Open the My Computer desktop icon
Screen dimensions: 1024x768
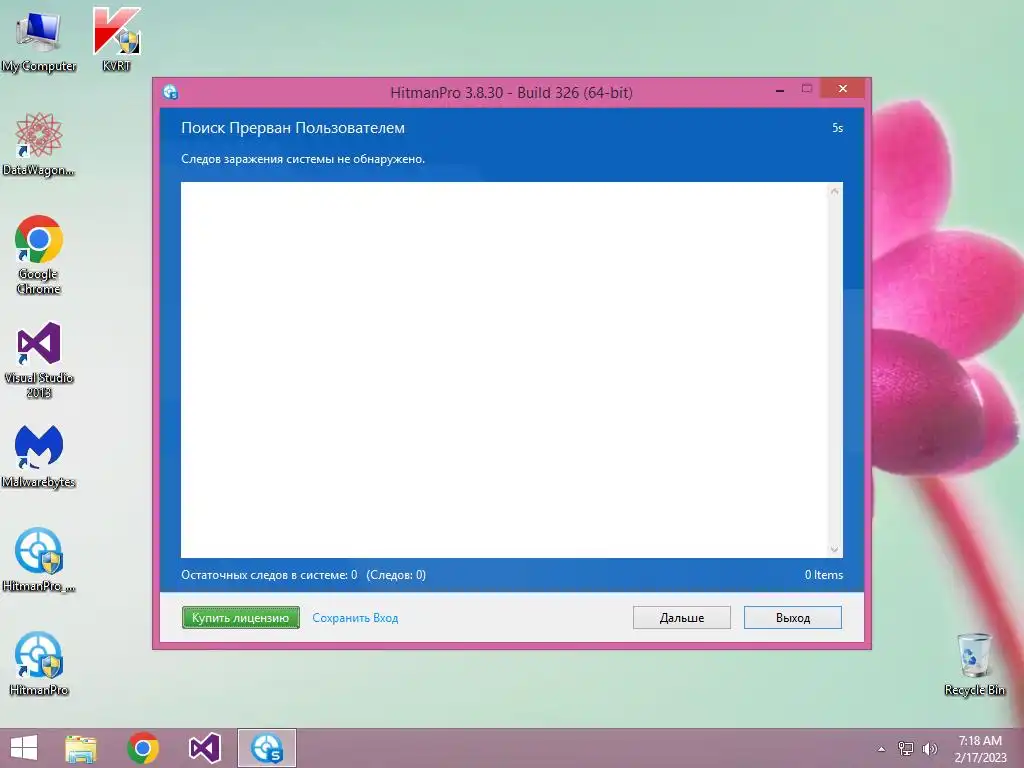point(39,39)
